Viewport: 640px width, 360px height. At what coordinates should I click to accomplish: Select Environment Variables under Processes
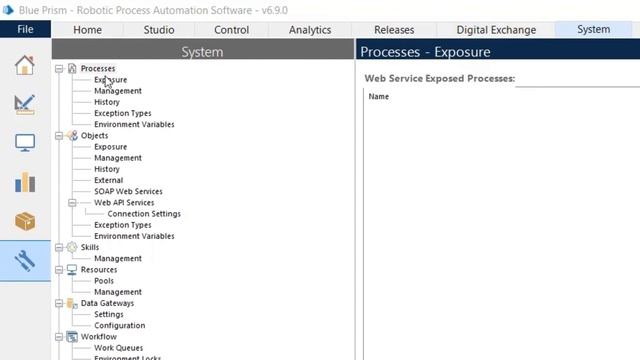[134, 124]
